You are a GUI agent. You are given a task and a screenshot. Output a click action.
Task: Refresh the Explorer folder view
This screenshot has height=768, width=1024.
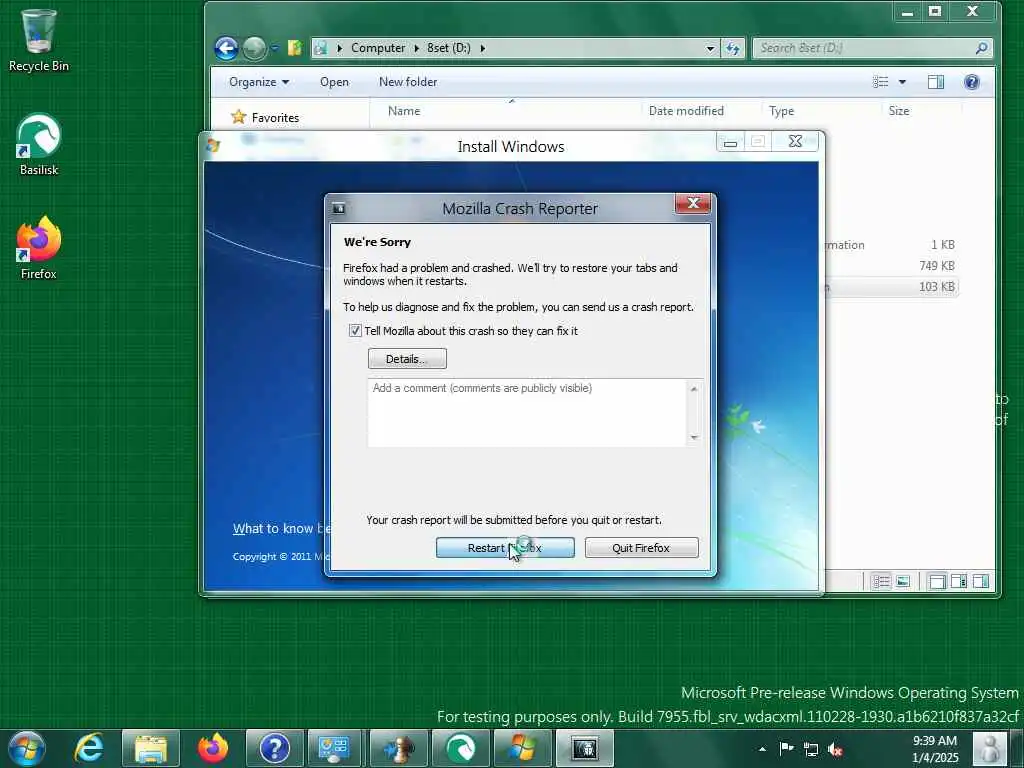(x=733, y=48)
